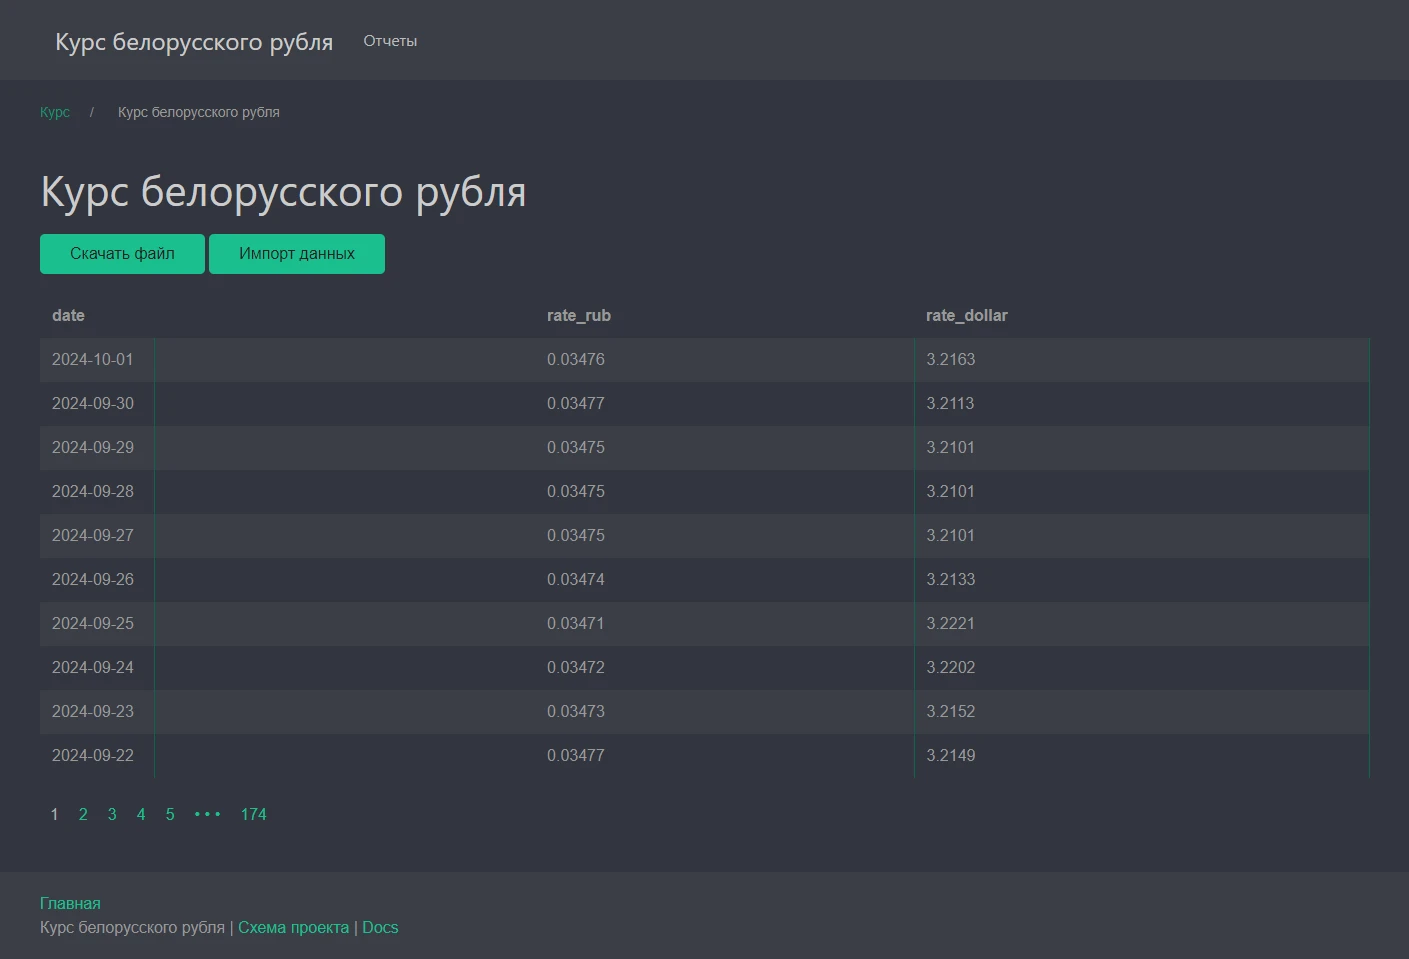
Task: Open the Отчеты menu item
Action: [x=389, y=41]
